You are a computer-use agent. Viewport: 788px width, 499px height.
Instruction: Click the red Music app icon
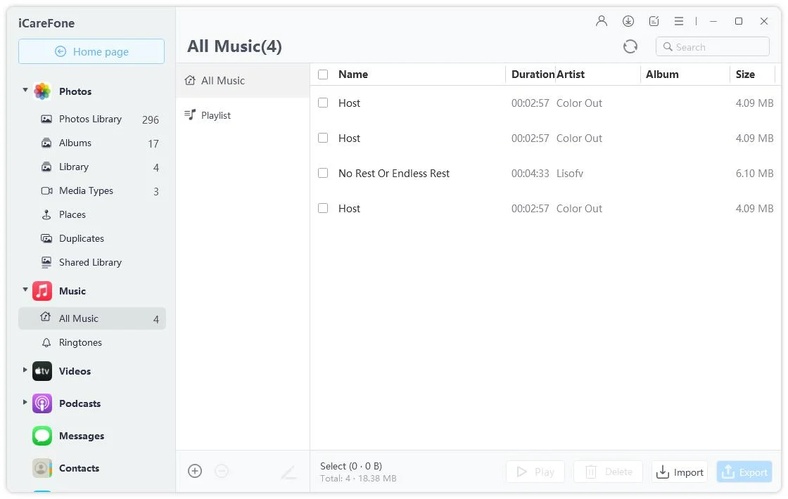[x=42, y=291]
